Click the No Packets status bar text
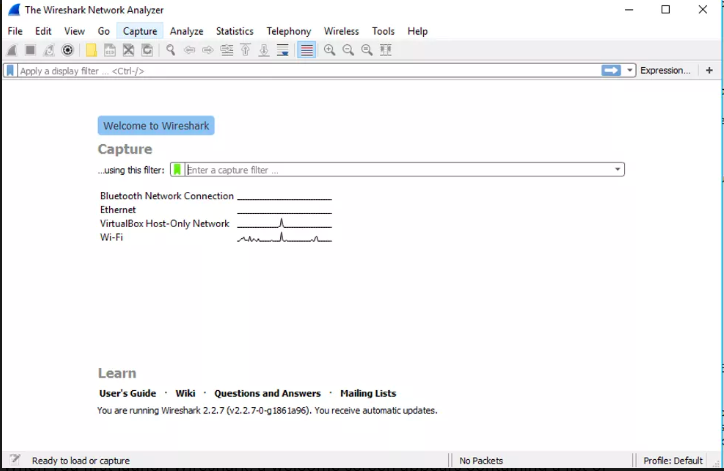 tap(481, 460)
